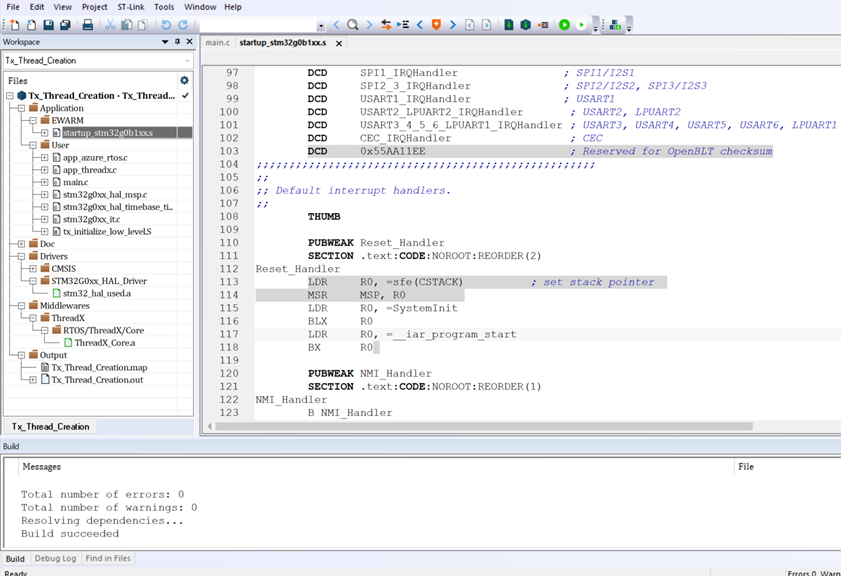Redo the last undone edit

[x=183, y=25]
